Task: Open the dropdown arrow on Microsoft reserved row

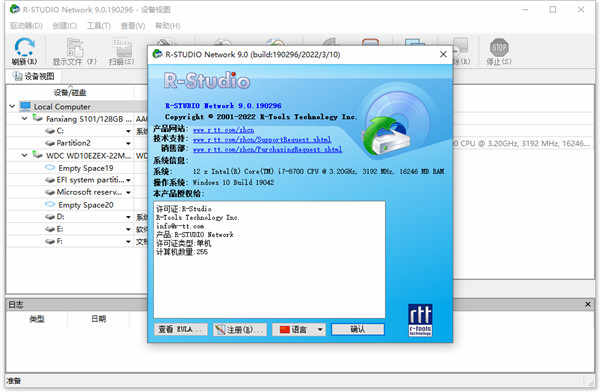Action: pyautogui.click(x=129, y=193)
